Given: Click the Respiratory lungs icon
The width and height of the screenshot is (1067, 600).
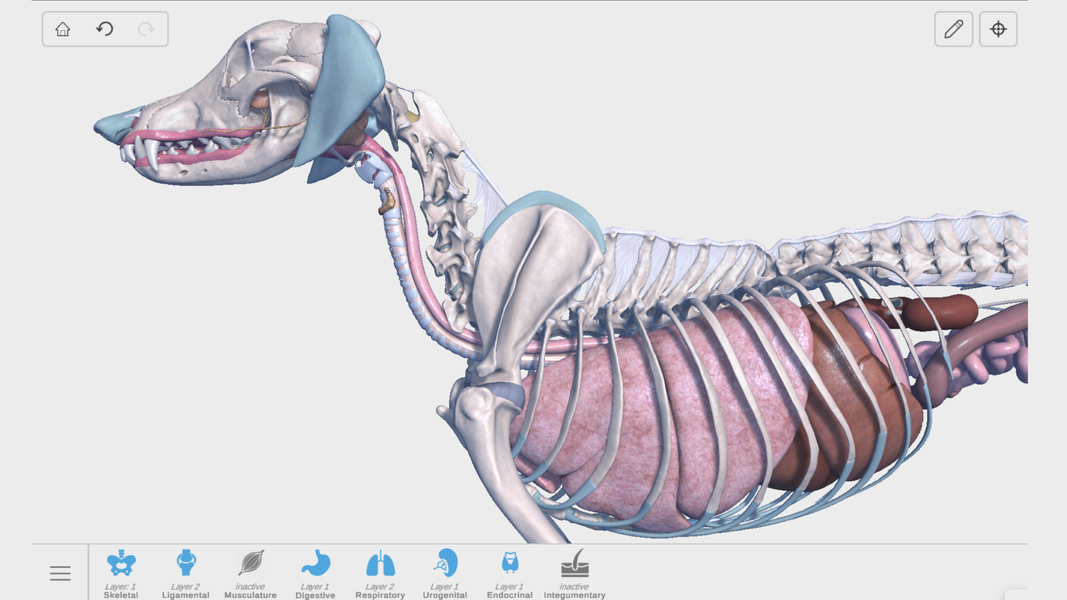Looking at the screenshot, I should click(x=380, y=565).
